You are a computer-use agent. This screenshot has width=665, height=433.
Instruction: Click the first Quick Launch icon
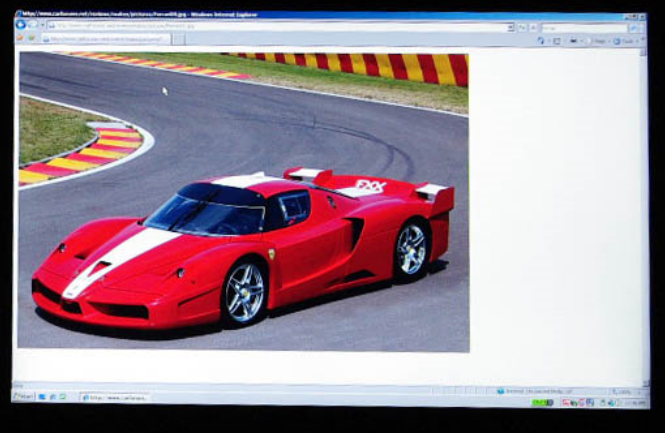[42, 397]
